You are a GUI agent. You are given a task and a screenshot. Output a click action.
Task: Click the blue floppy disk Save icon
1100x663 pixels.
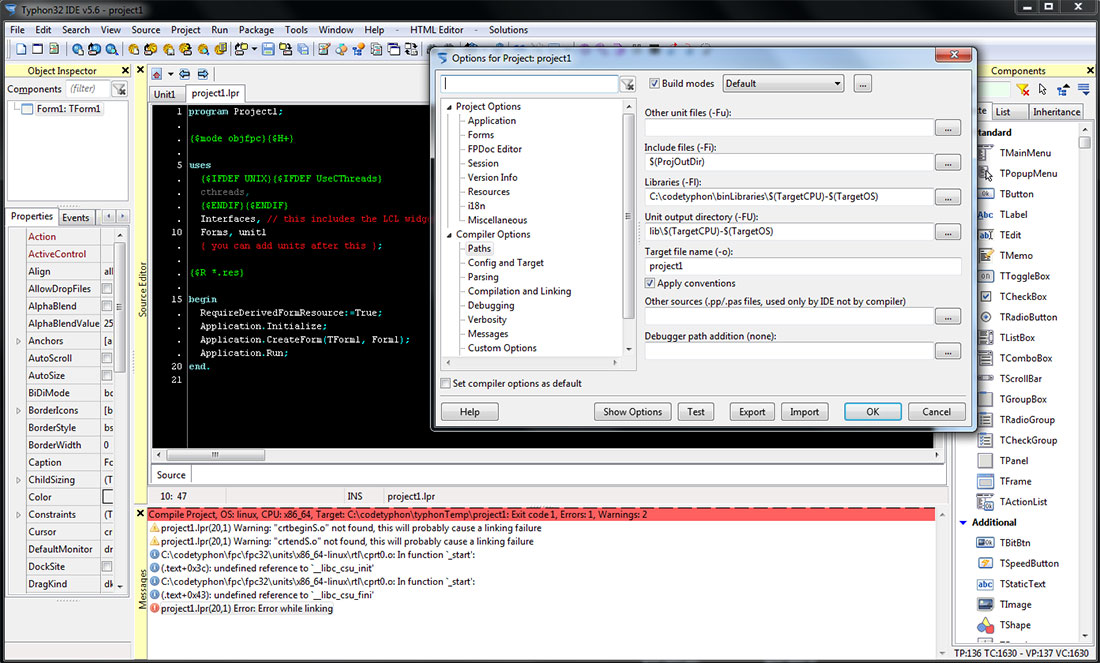click(x=268, y=49)
